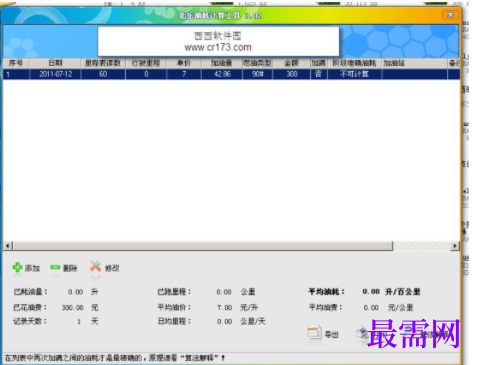This screenshot has width=479, height=365.
Task: Click the 加油站 column header
Action: (414, 63)
